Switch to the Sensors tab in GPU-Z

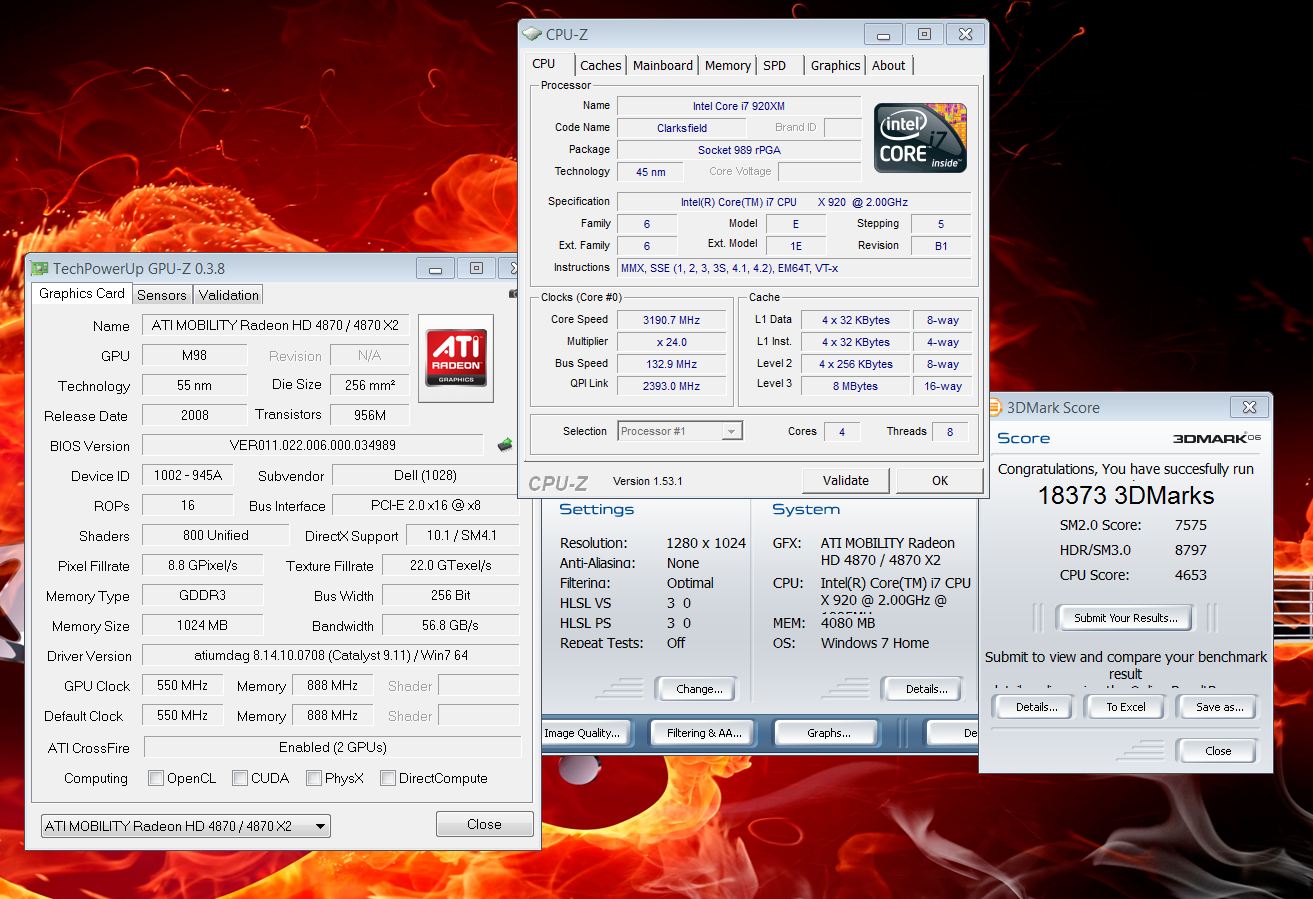[x=162, y=295]
